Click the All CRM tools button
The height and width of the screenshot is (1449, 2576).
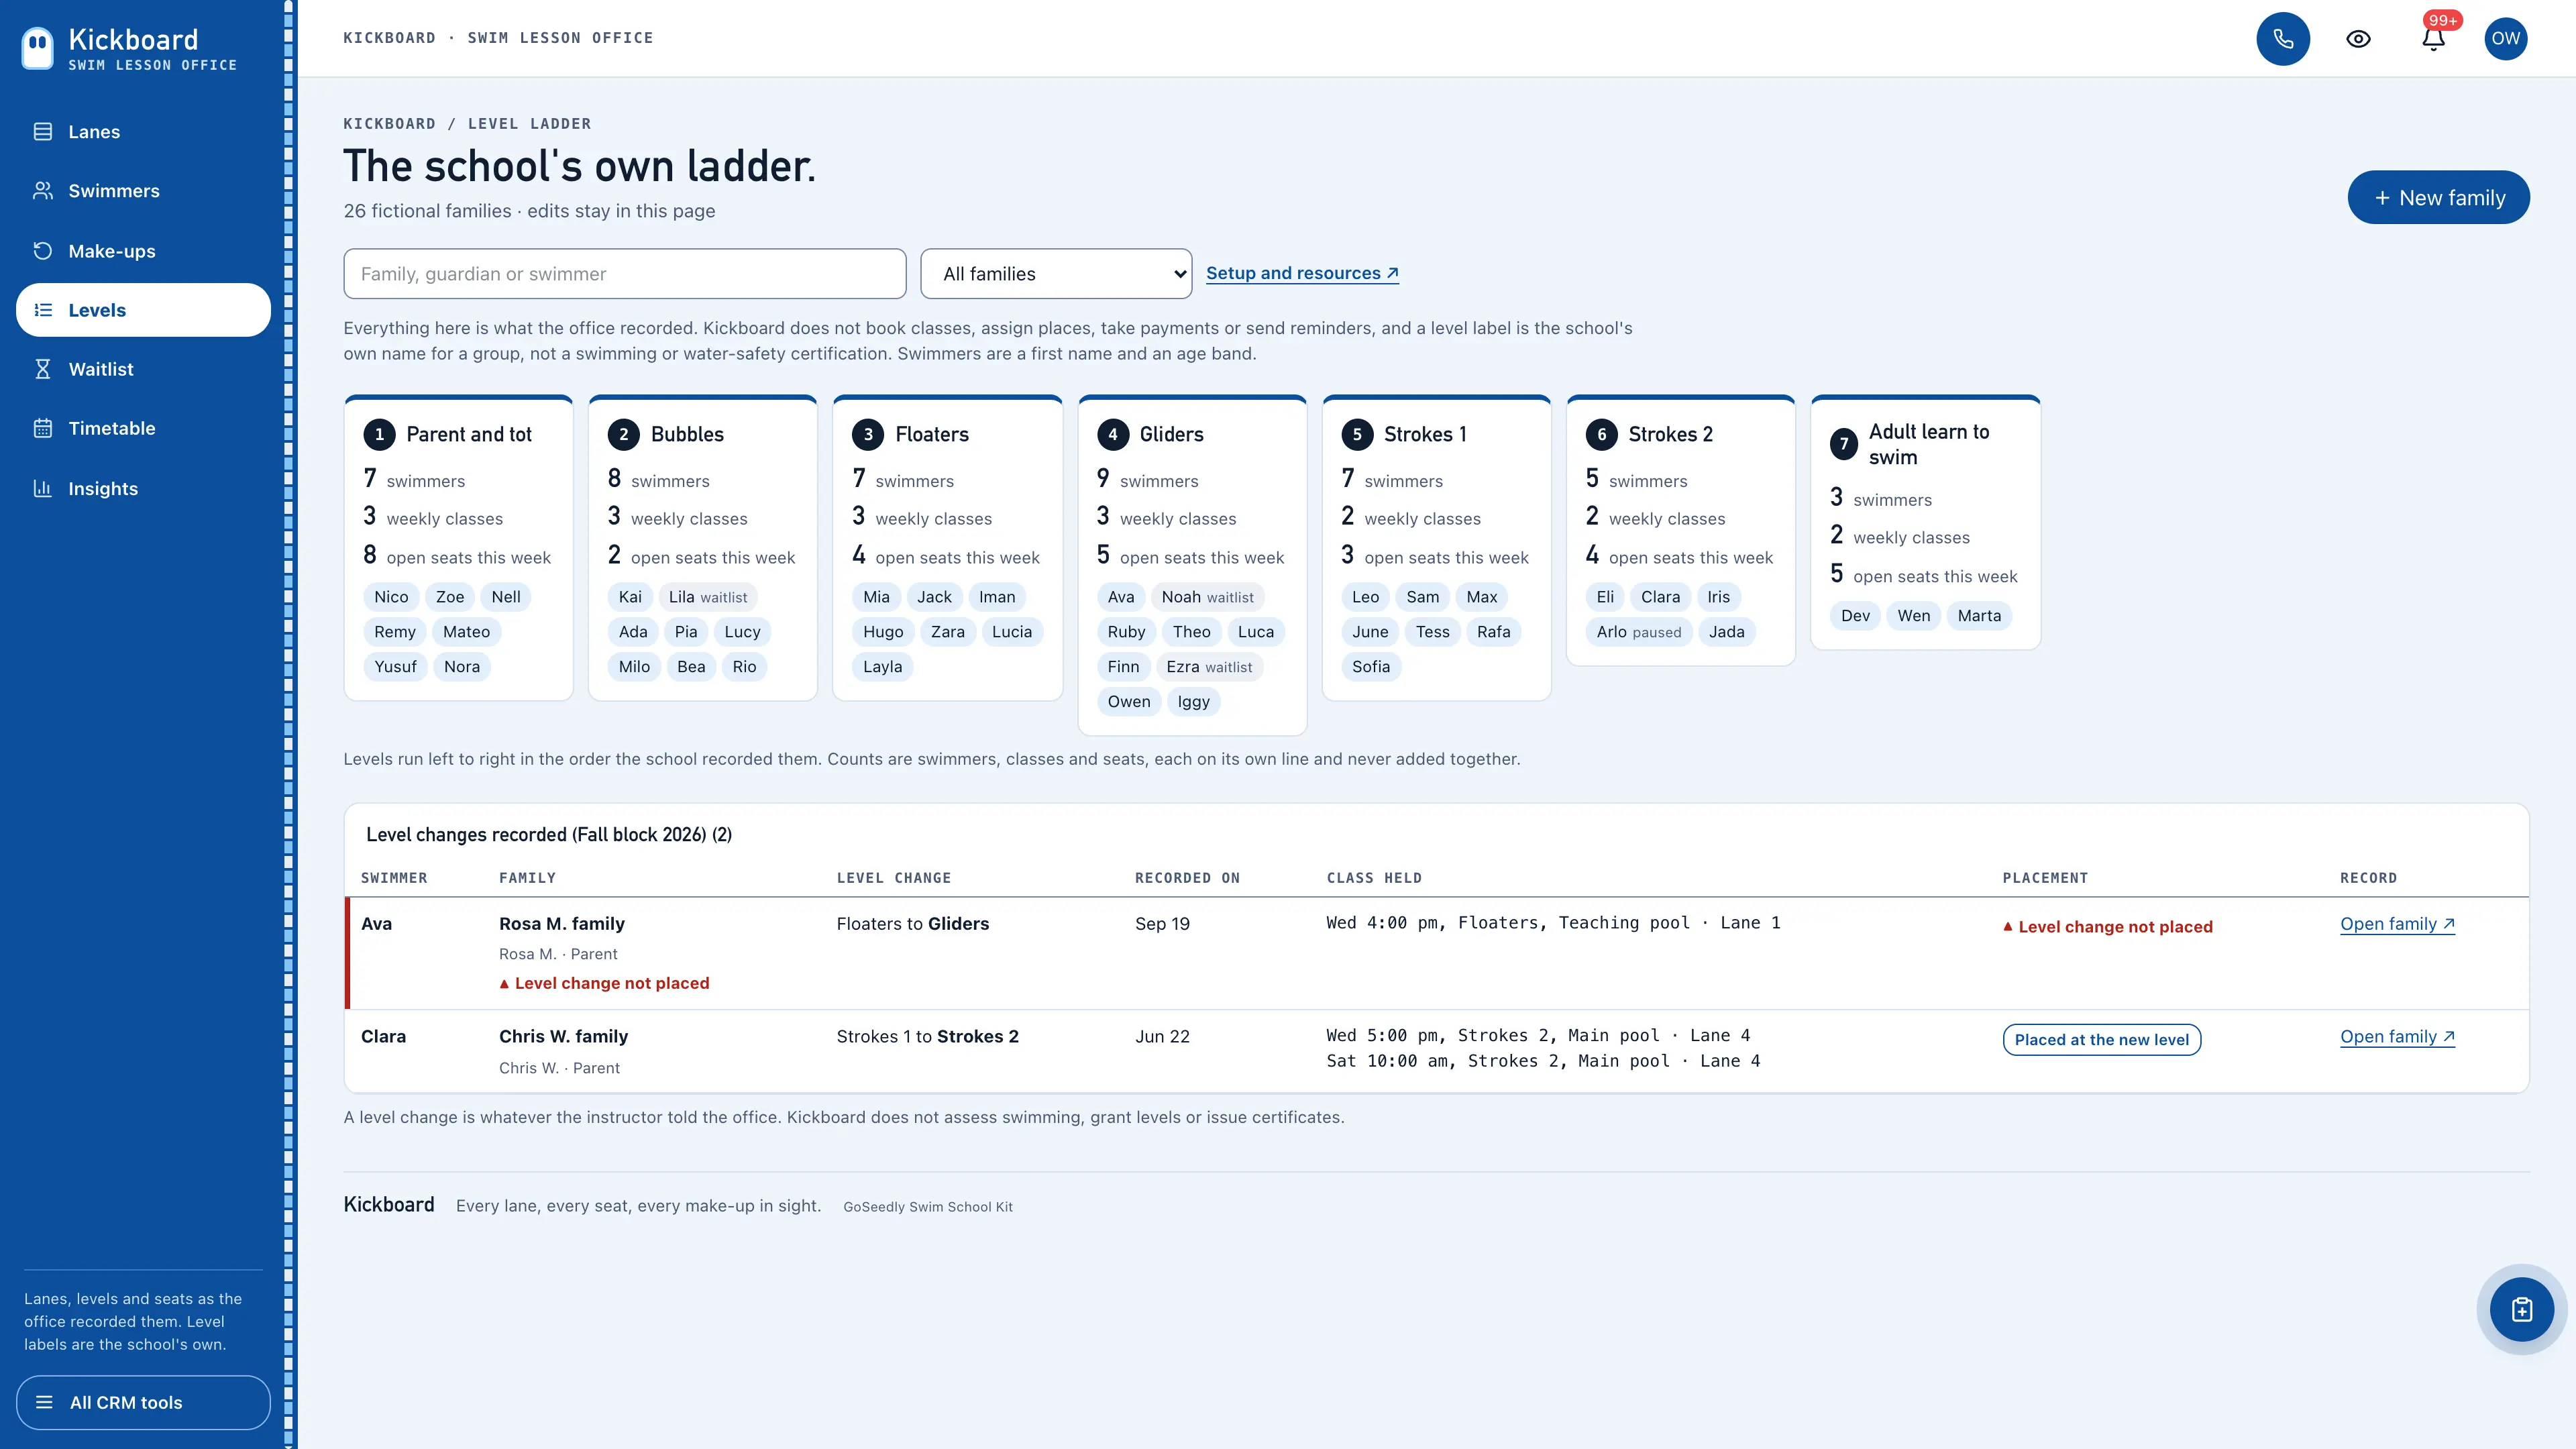143,1402
